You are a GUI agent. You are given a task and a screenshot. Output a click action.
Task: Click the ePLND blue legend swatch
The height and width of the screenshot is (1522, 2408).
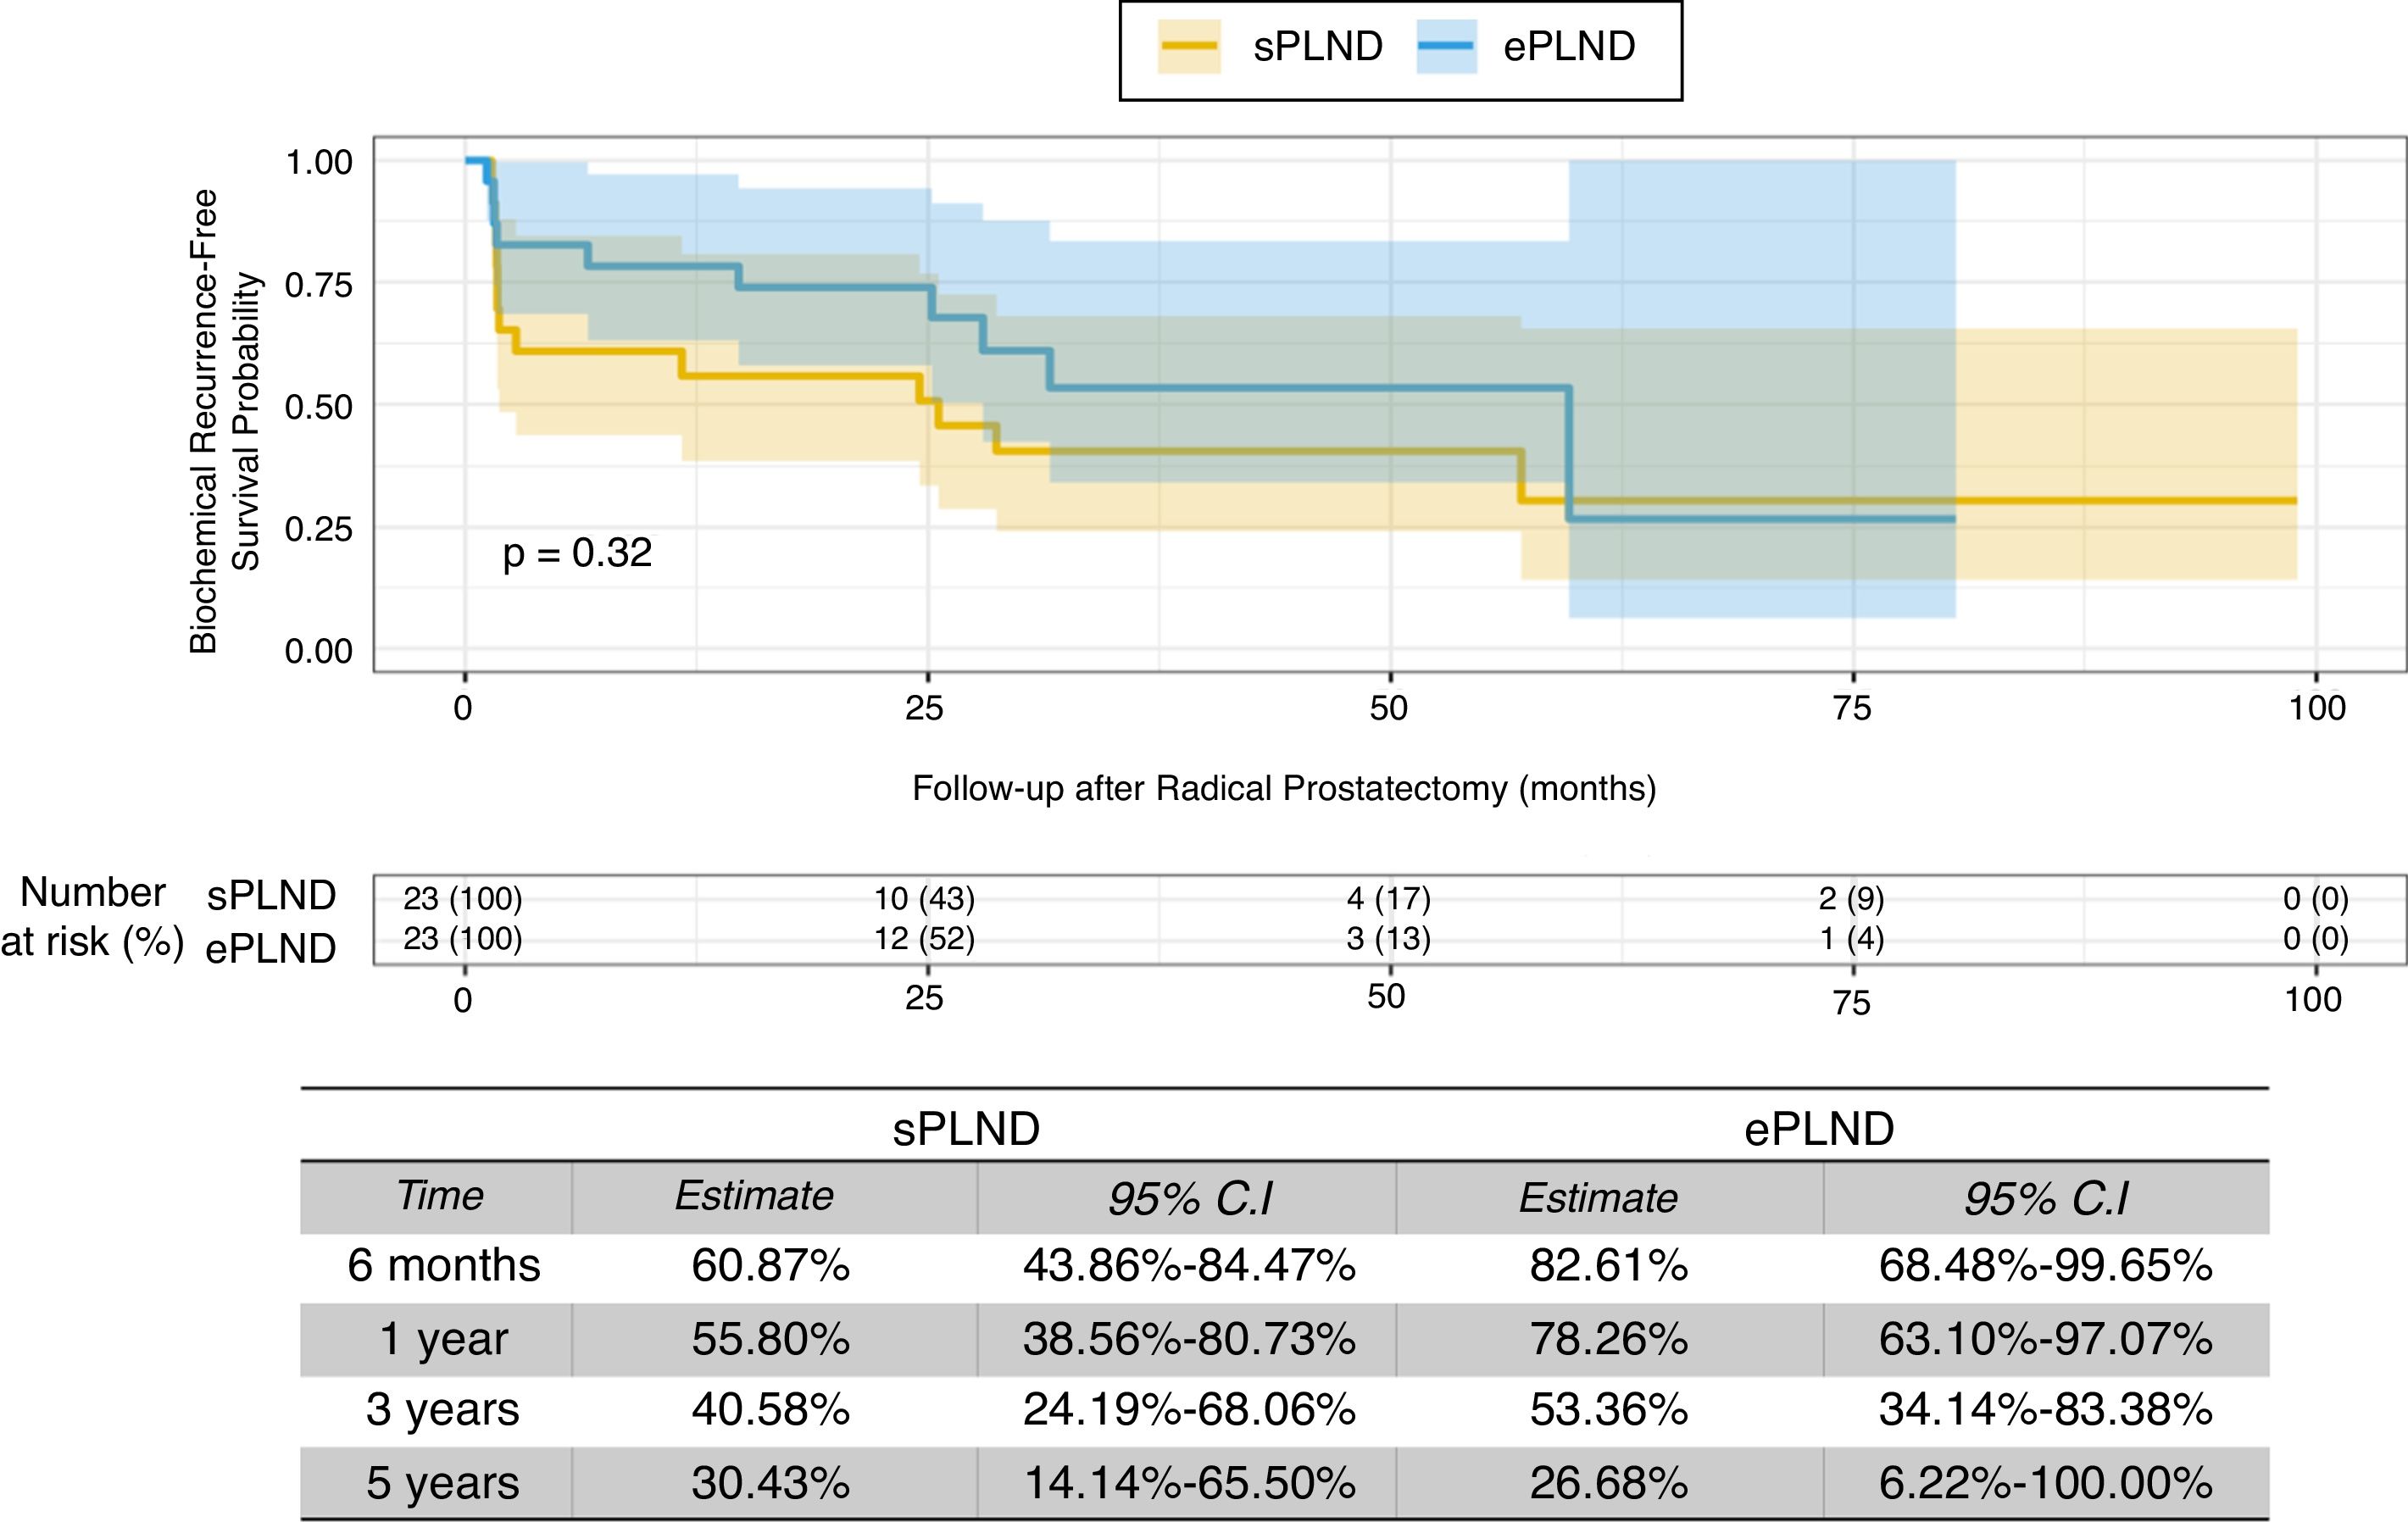[1446, 47]
